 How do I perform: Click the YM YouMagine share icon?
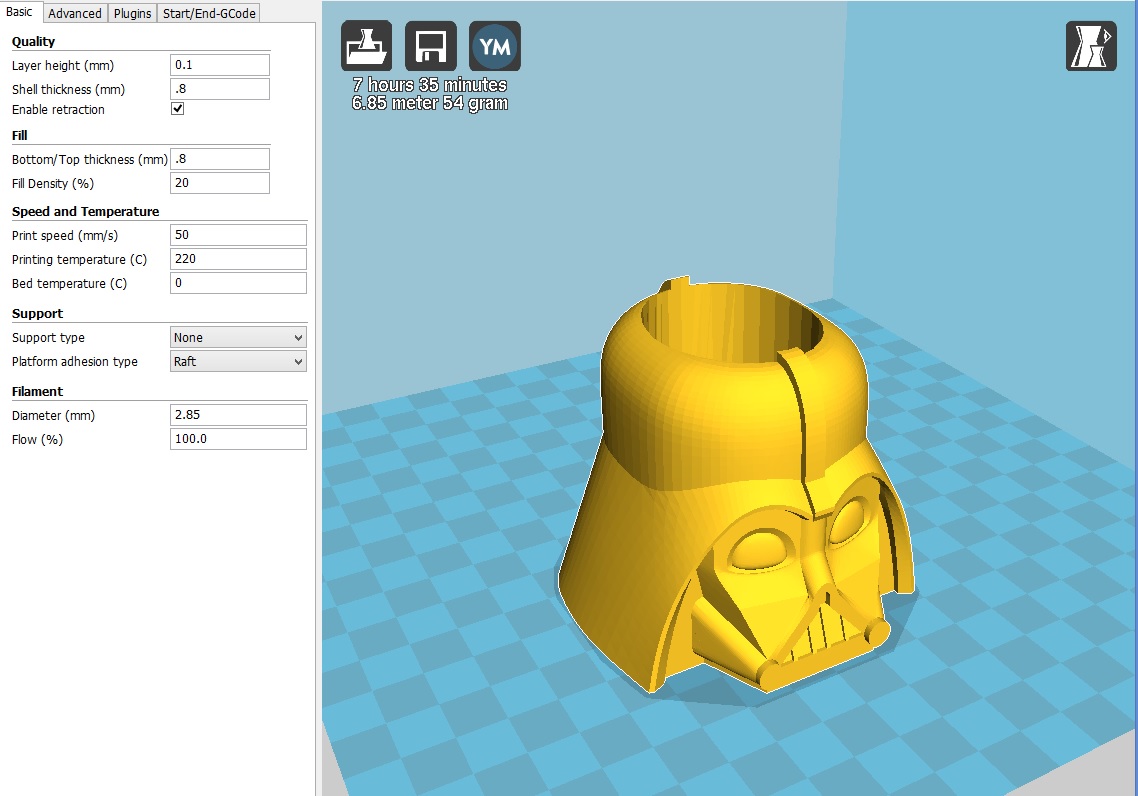coord(495,46)
